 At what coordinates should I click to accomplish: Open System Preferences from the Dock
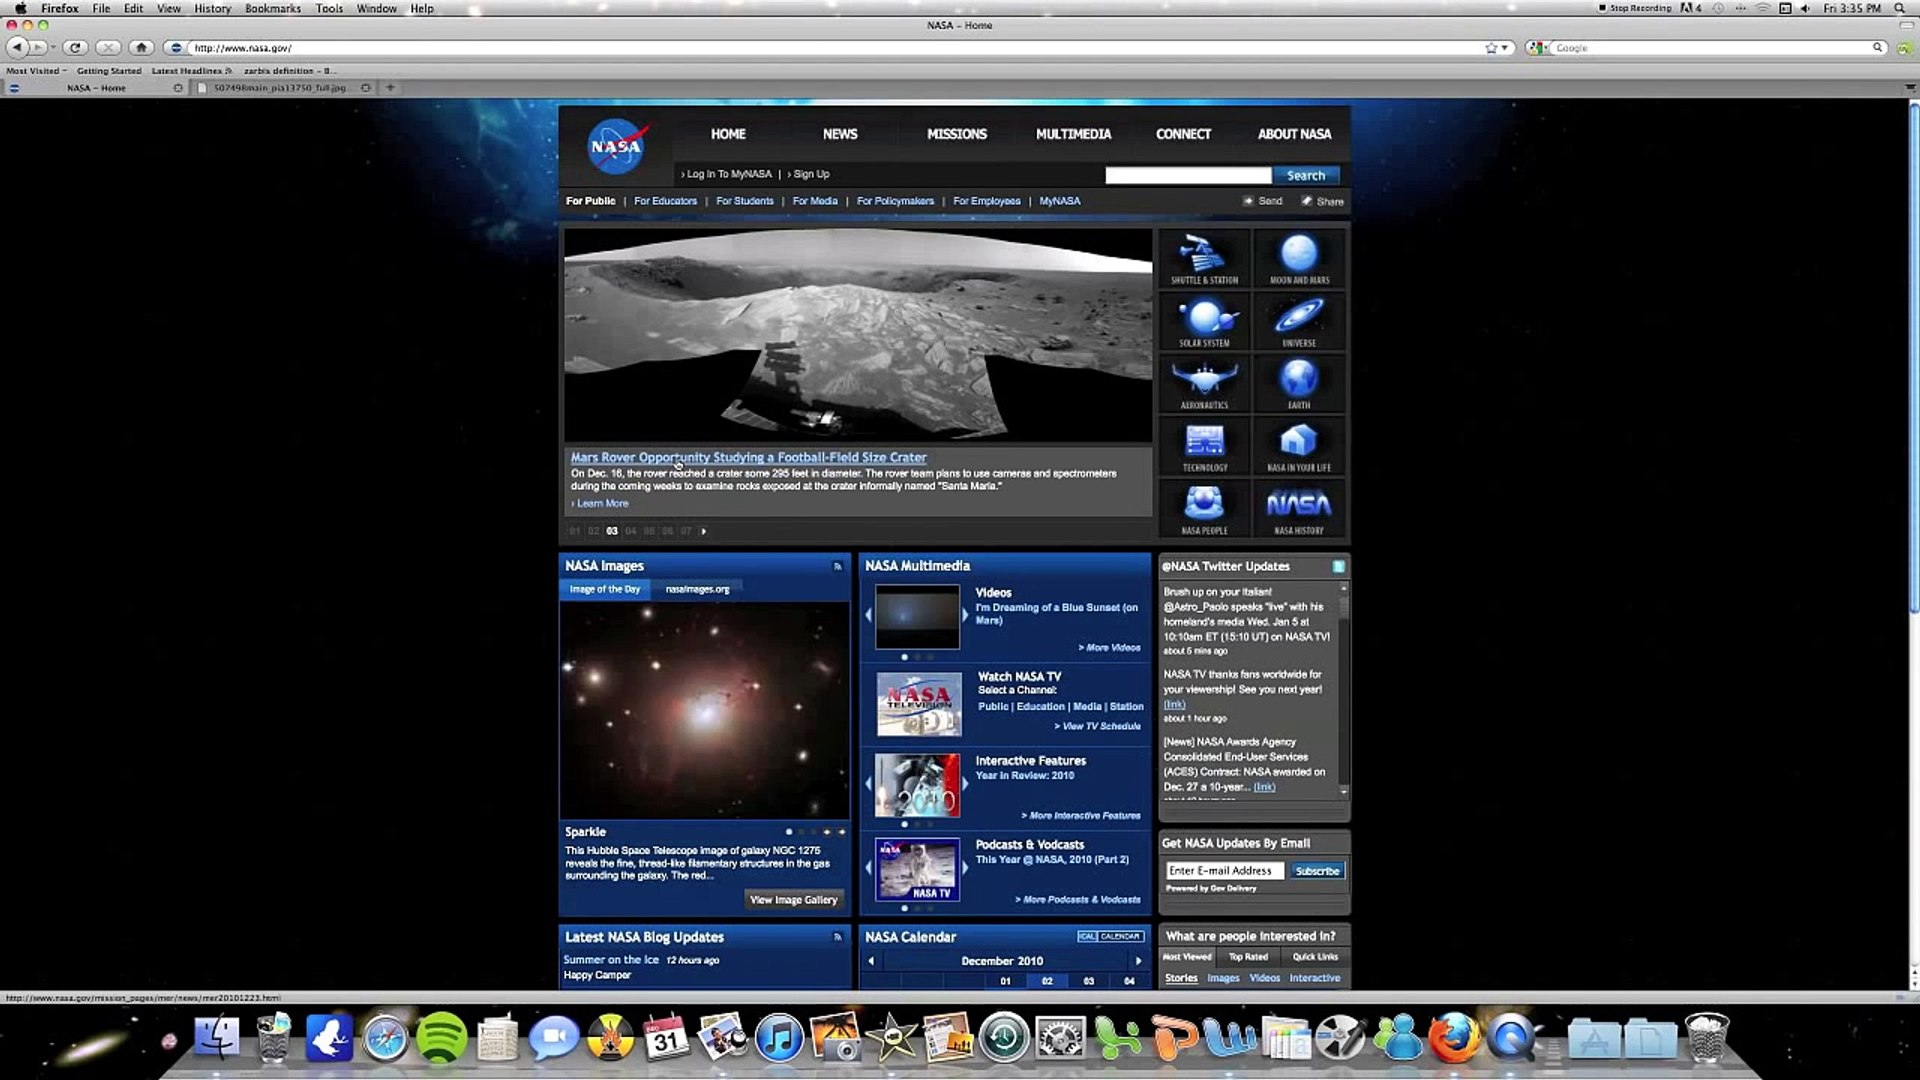click(1060, 1038)
